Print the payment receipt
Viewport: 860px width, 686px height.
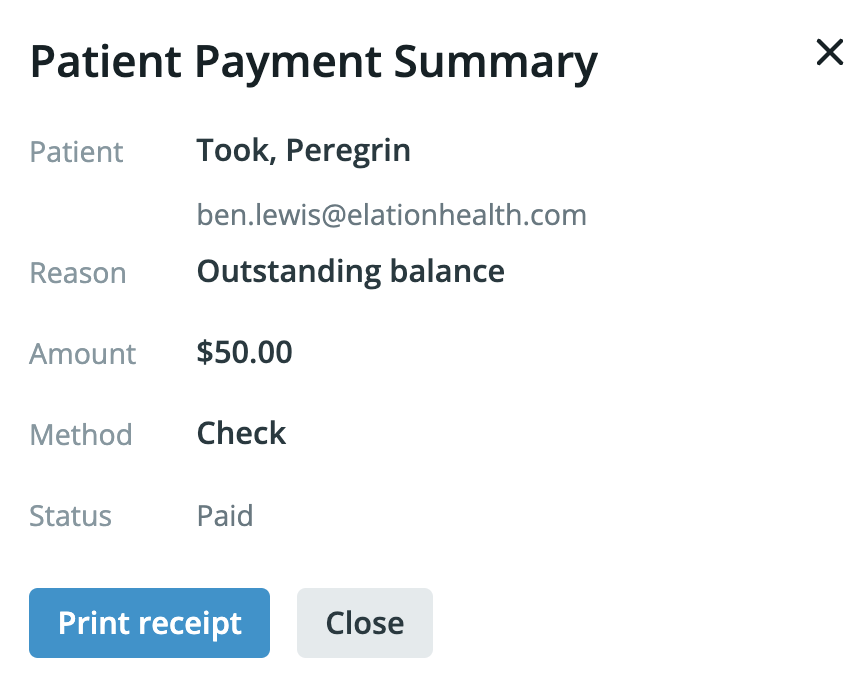point(149,623)
